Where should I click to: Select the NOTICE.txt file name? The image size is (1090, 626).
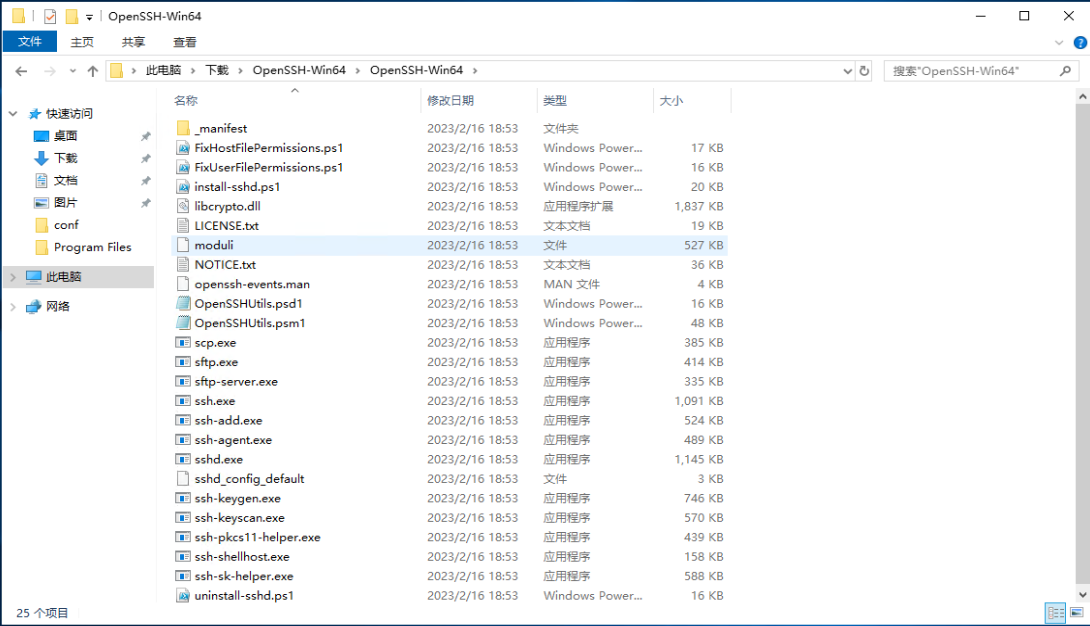coord(225,265)
